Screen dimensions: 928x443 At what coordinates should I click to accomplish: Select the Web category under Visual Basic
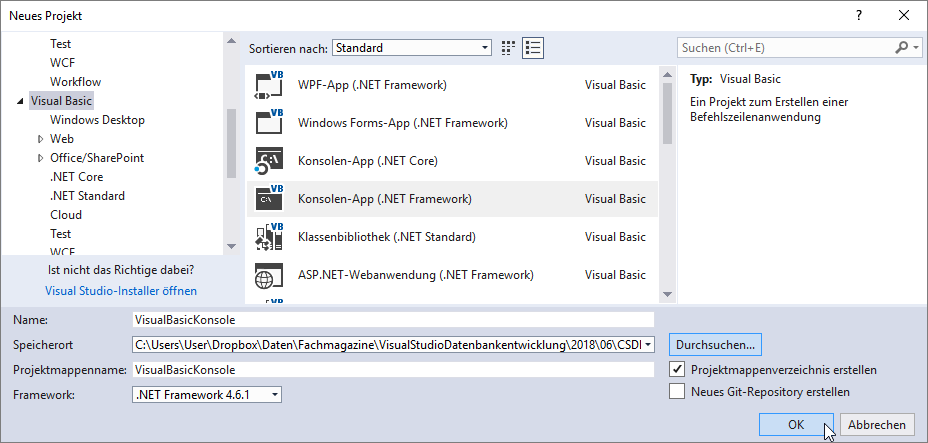(62, 138)
